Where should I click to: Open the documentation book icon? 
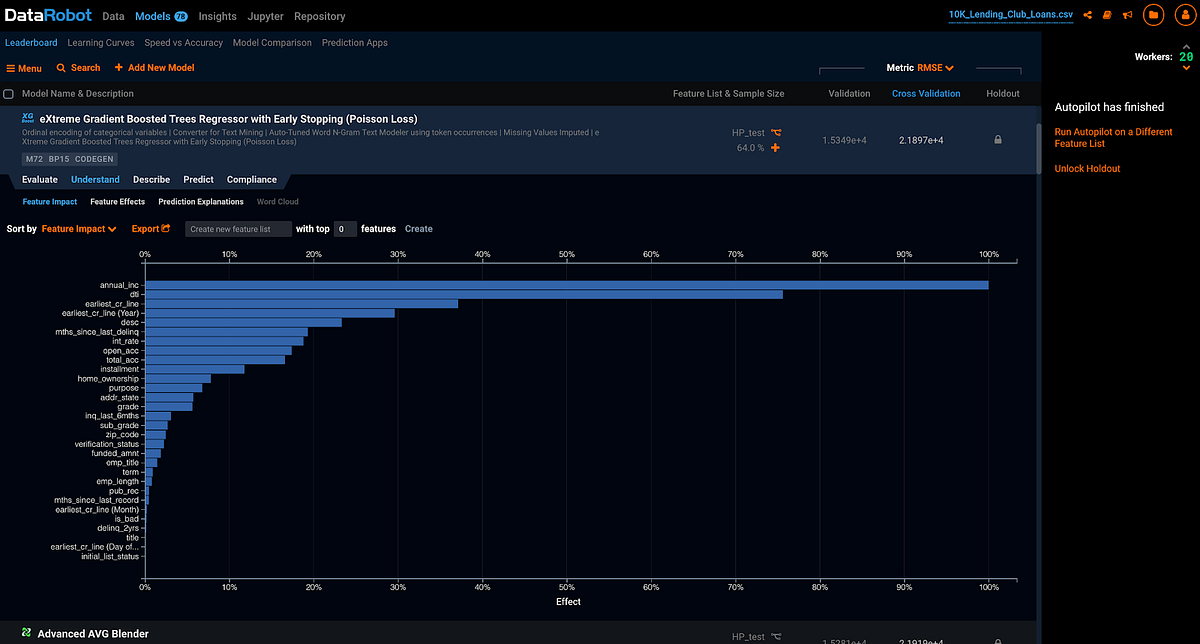click(1107, 15)
